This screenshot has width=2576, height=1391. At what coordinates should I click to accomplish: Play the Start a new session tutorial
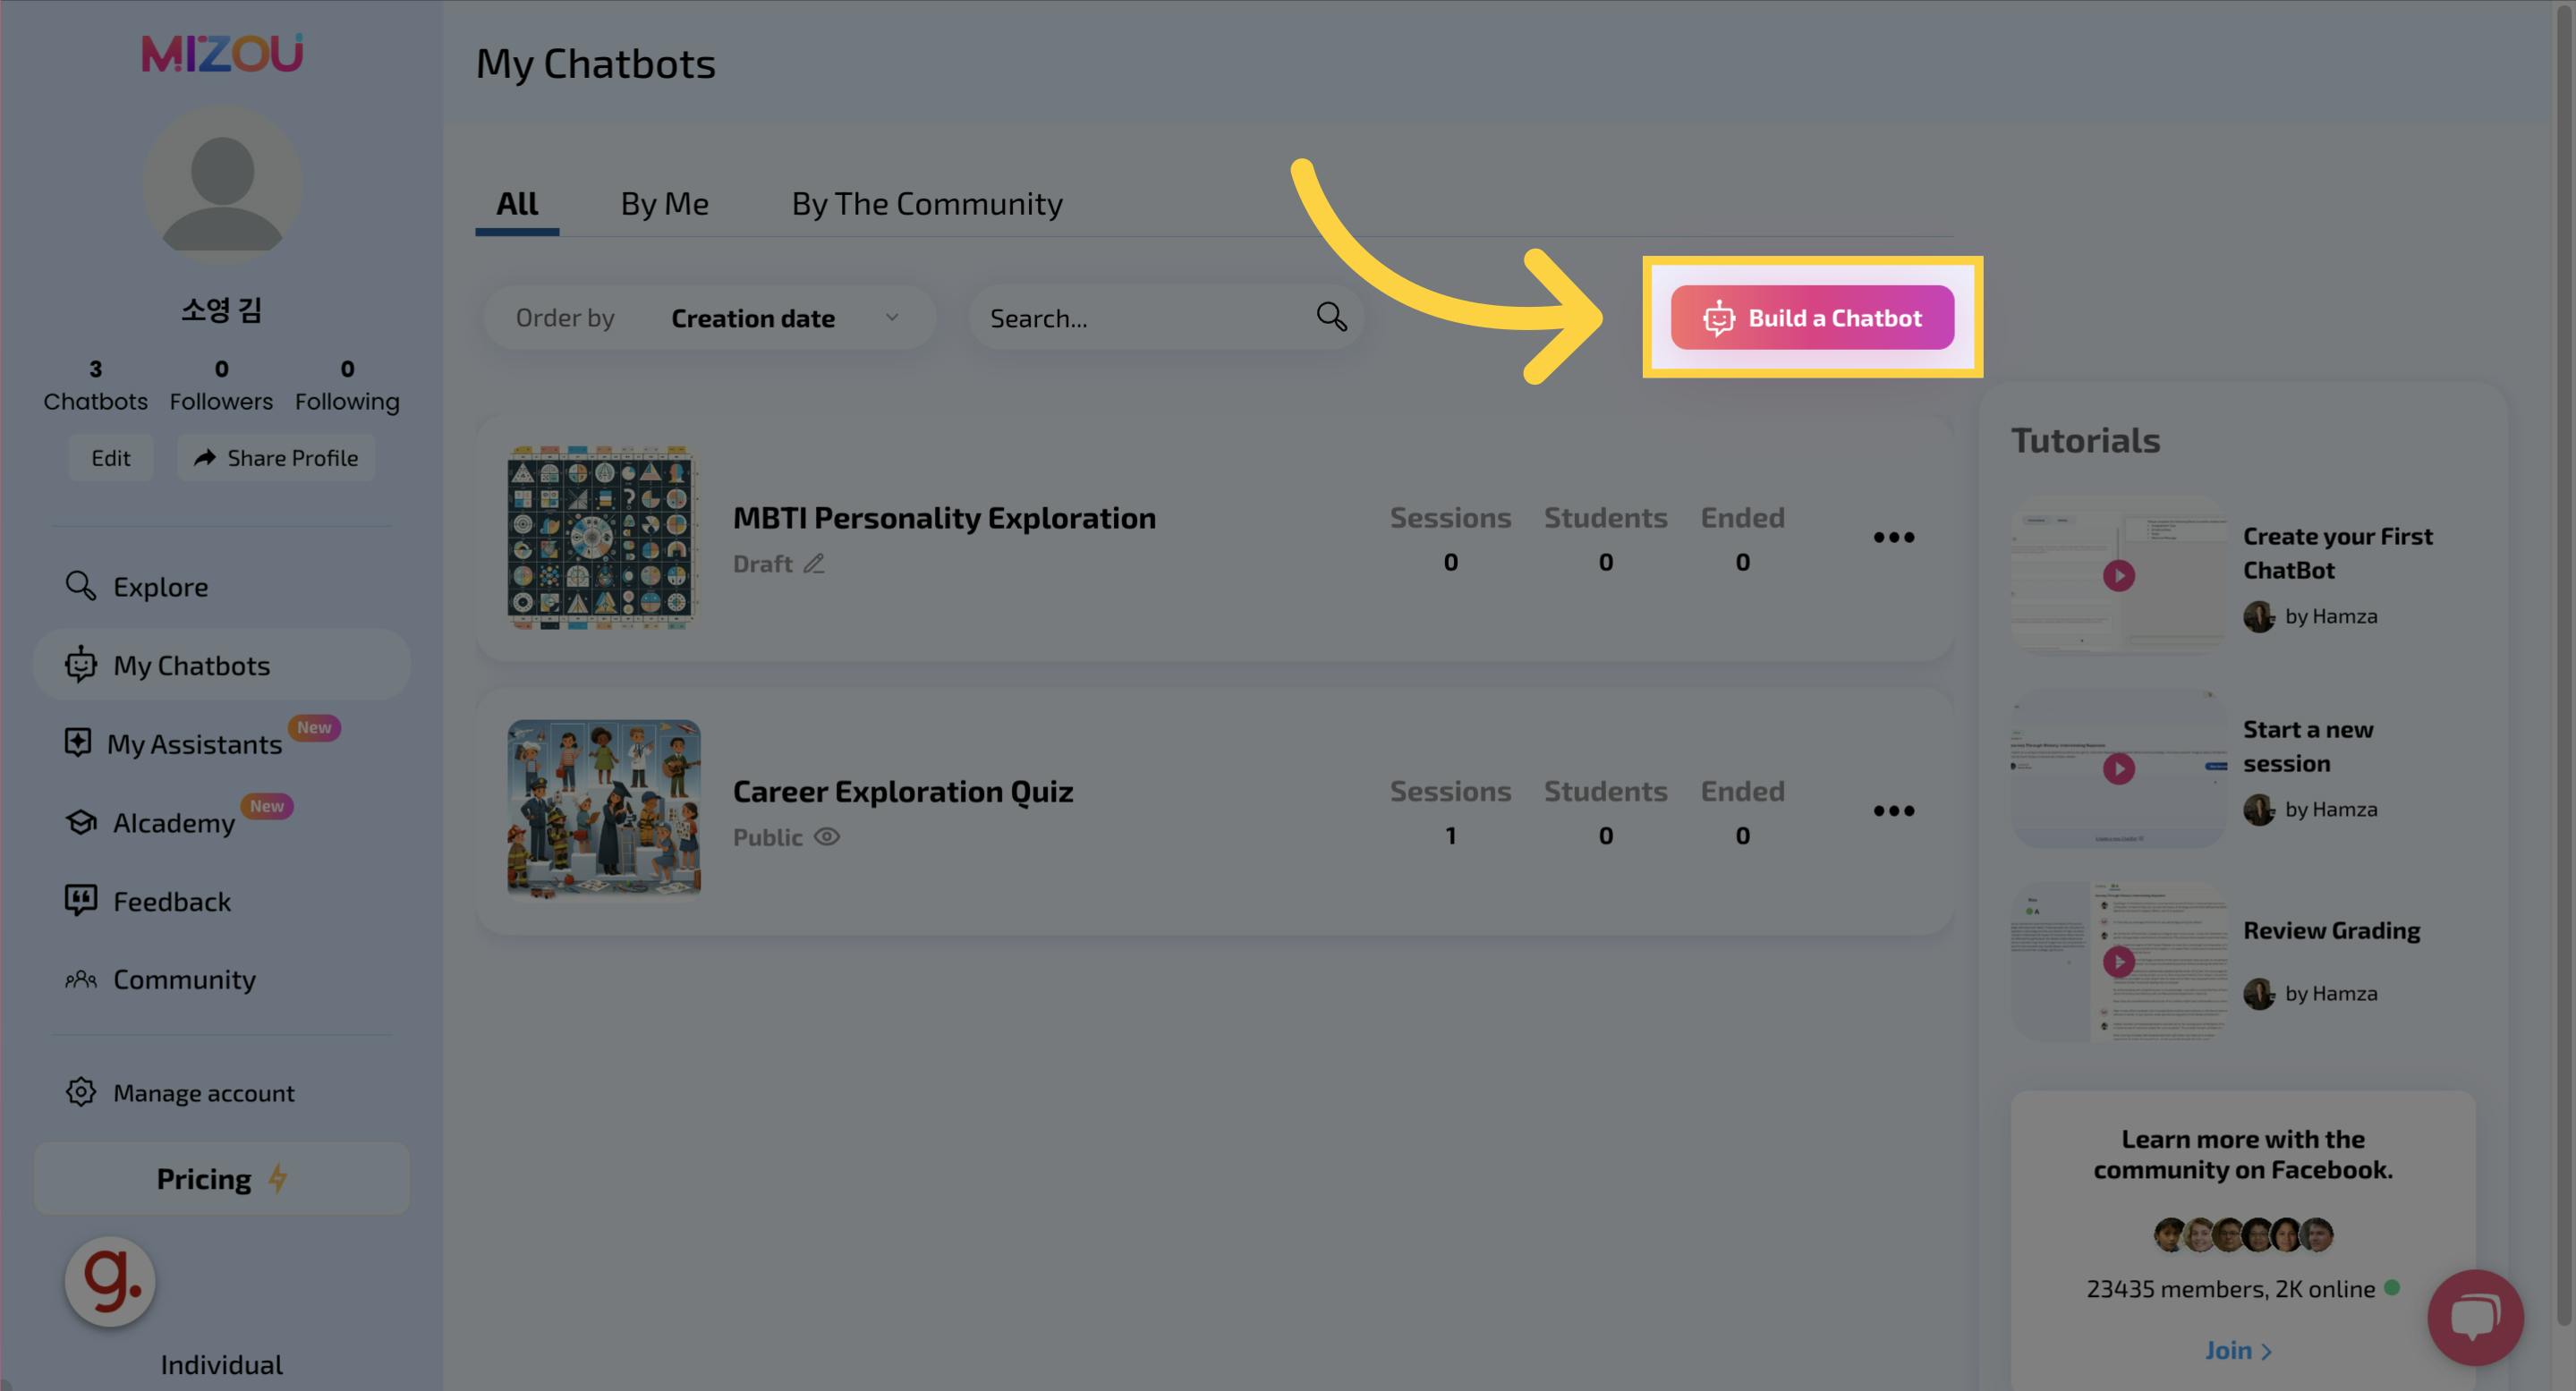2118,768
